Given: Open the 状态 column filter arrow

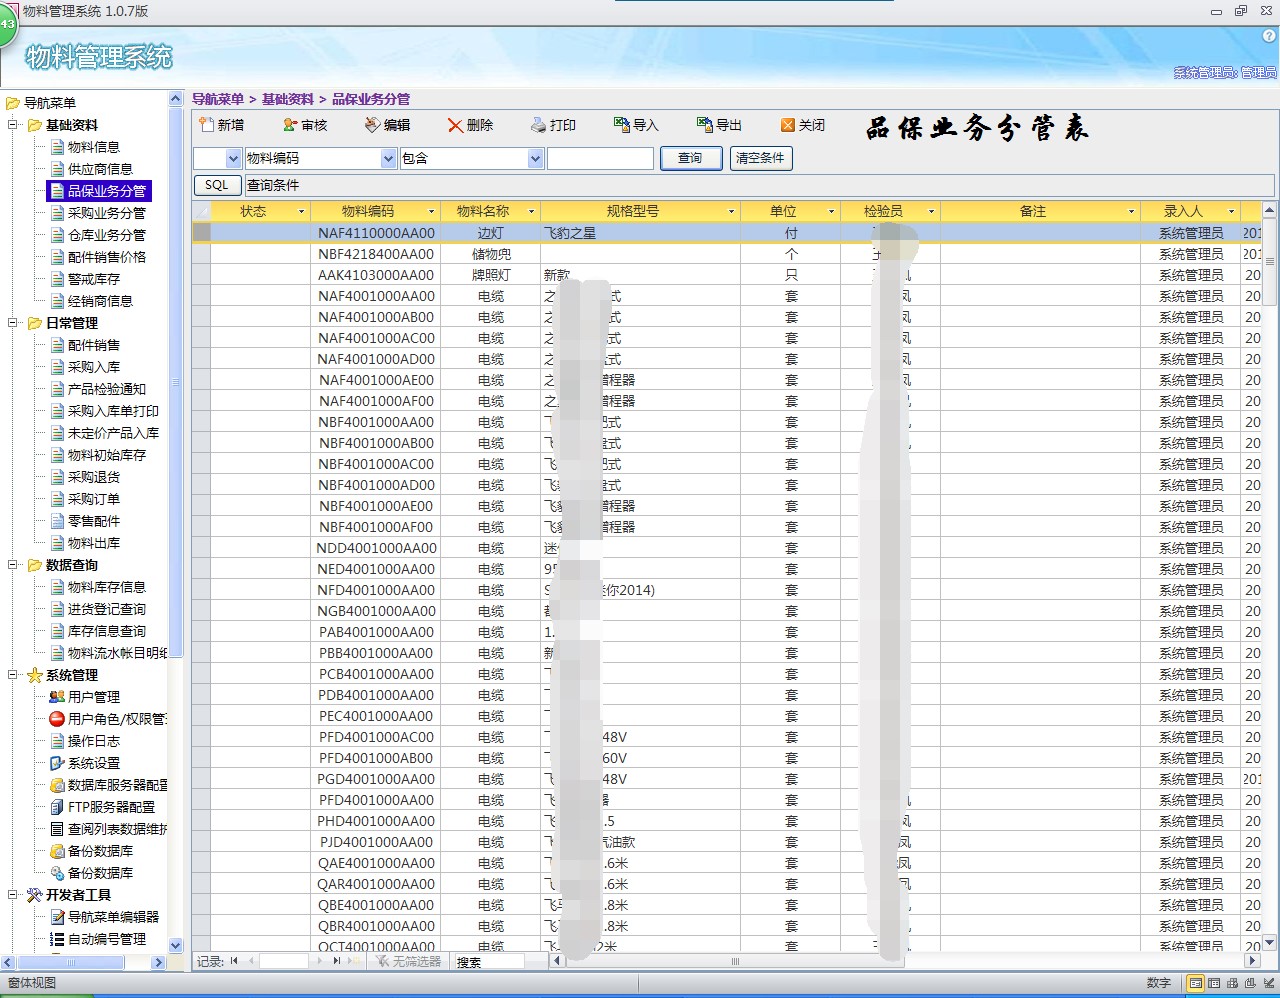Looking at the screenshot, I should [x=301, y=212].
